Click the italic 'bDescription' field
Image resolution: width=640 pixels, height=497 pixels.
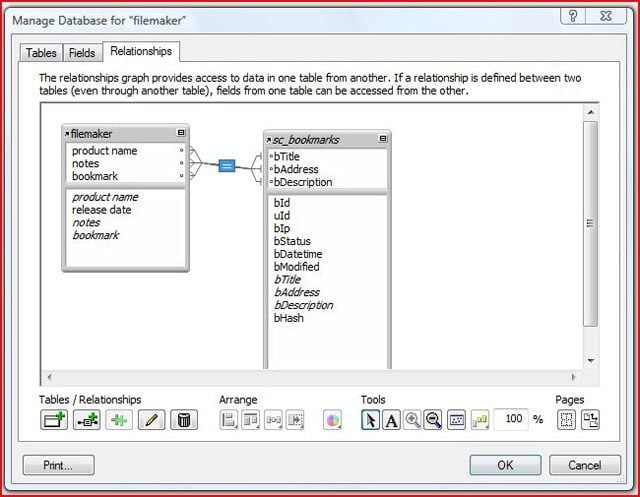[304, 305]
